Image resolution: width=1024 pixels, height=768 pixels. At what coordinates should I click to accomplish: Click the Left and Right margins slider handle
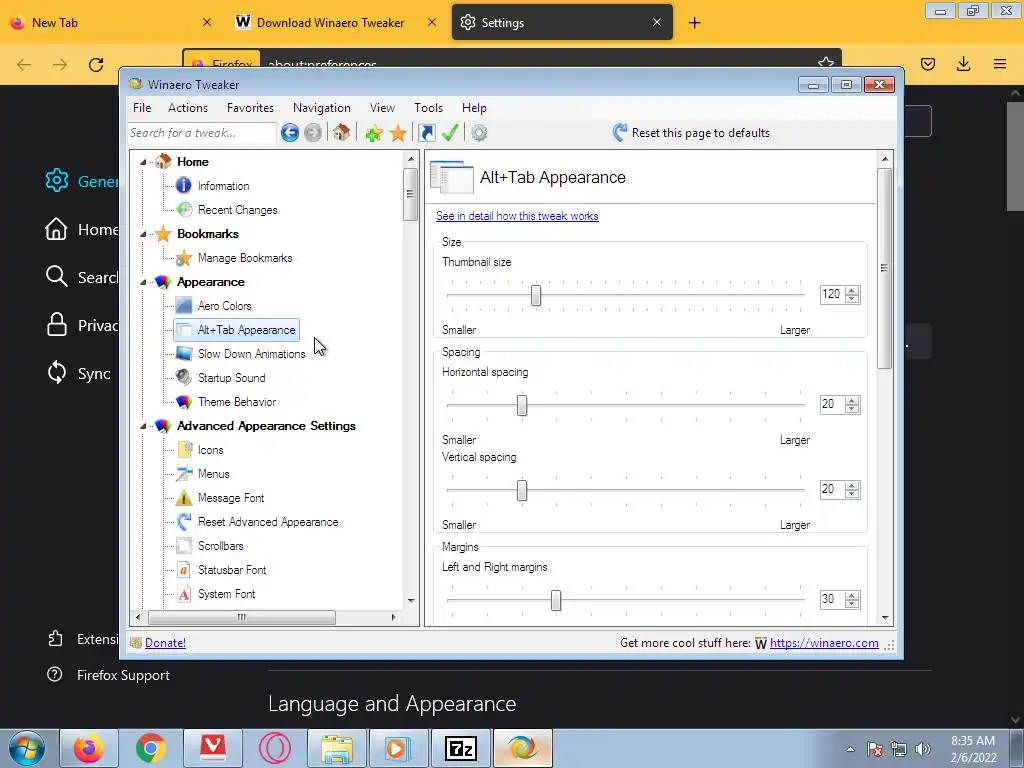pyautogui.click(x=556, y=600)
